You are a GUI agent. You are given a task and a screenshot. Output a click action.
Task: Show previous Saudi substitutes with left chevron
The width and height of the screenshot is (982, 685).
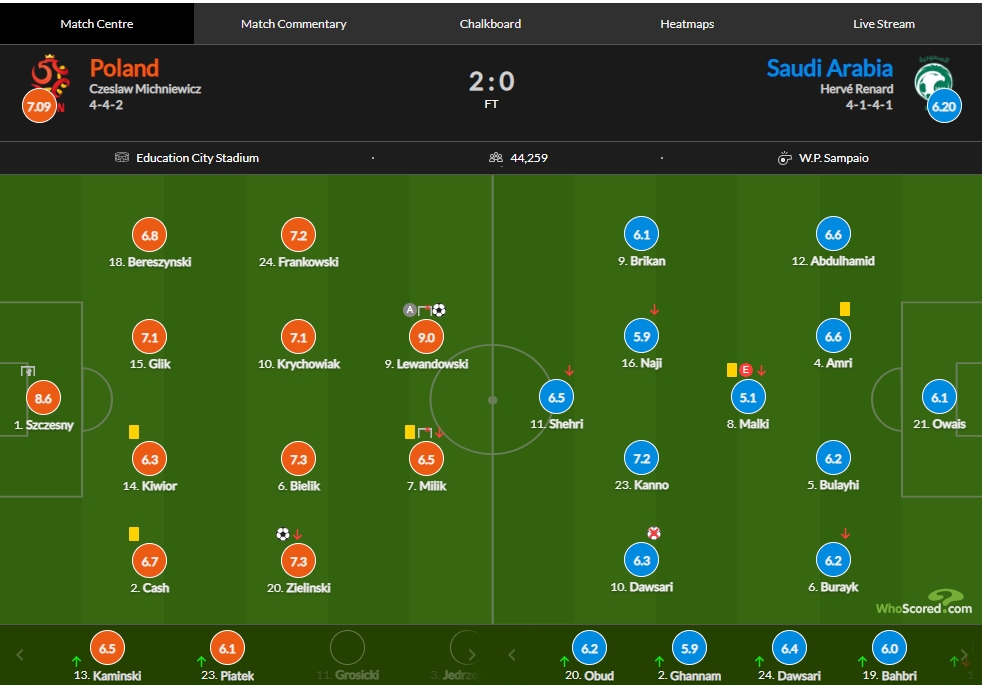[x=512, y=655]
